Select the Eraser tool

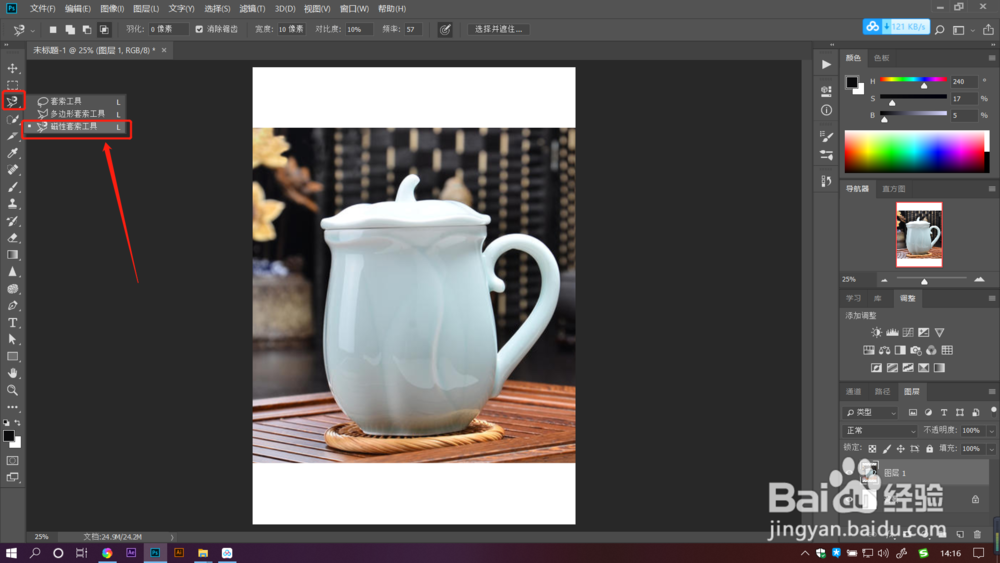click(12, 238)
